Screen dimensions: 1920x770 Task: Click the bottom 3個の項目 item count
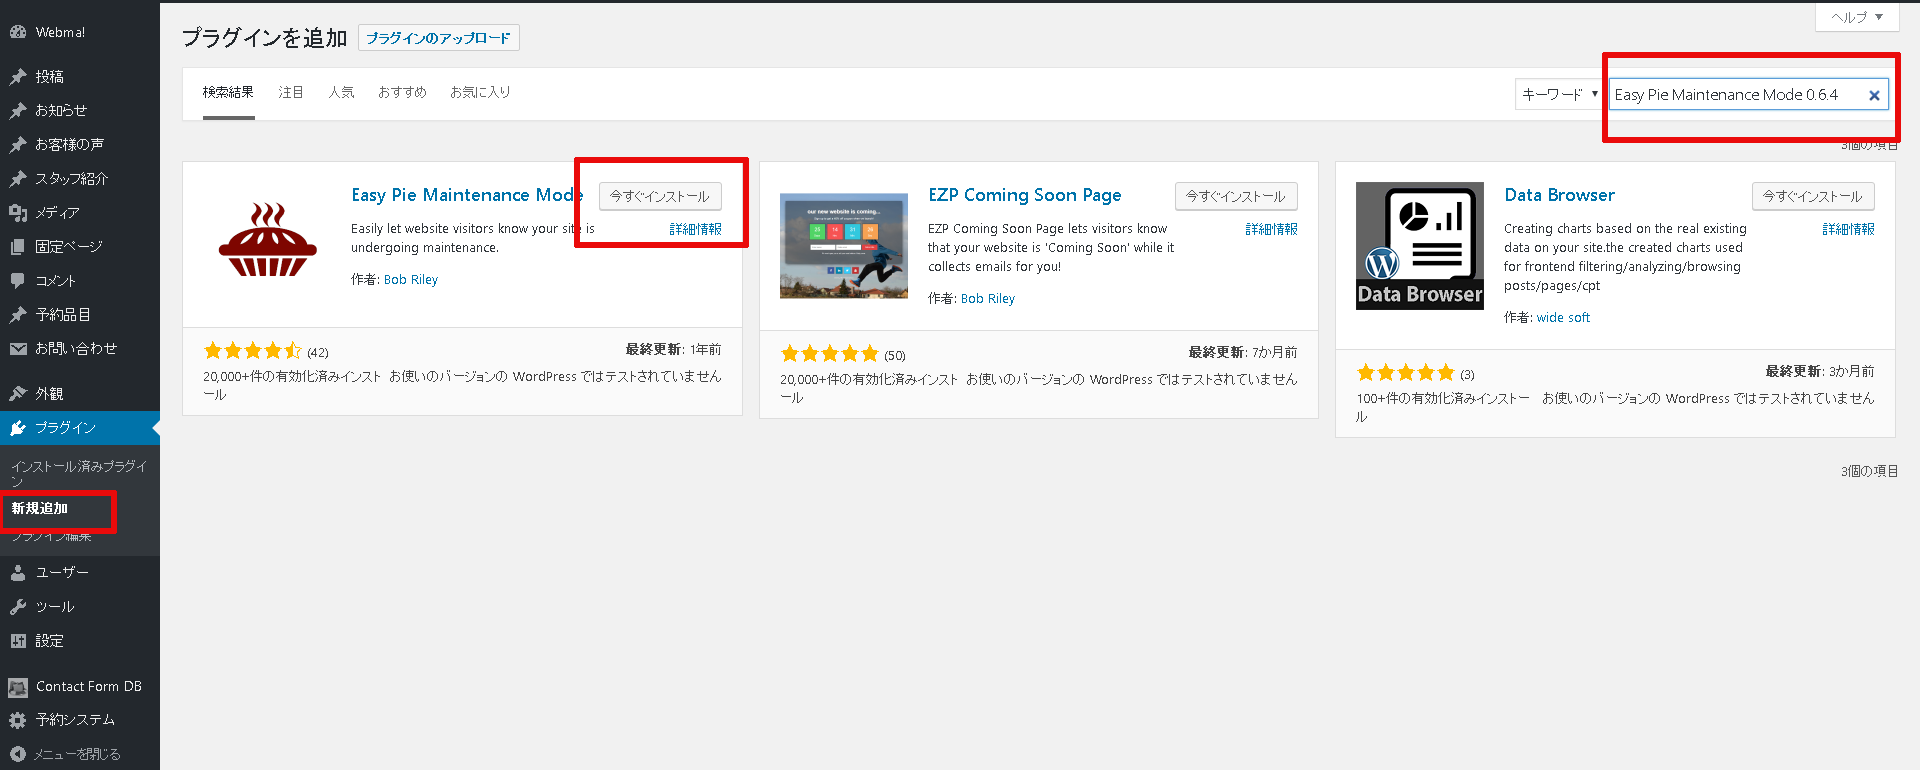point(1869,471)
